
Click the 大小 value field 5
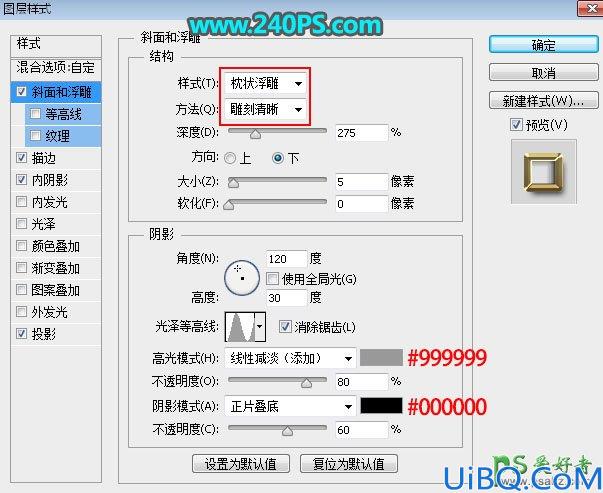[361, 182]
